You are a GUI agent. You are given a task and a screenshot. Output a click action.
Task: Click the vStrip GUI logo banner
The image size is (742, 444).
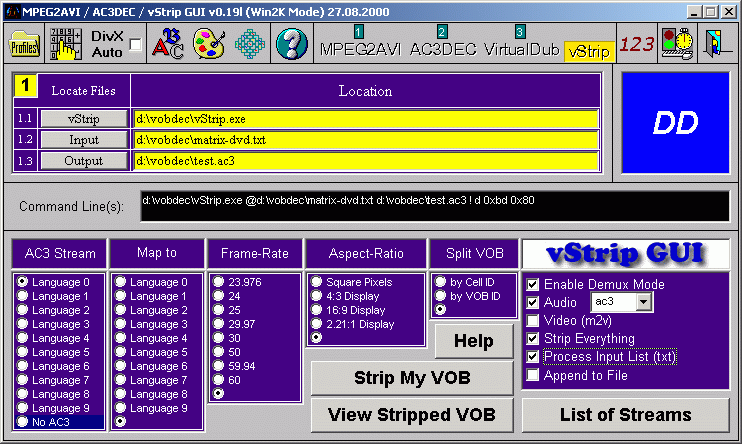coord(626,254)
